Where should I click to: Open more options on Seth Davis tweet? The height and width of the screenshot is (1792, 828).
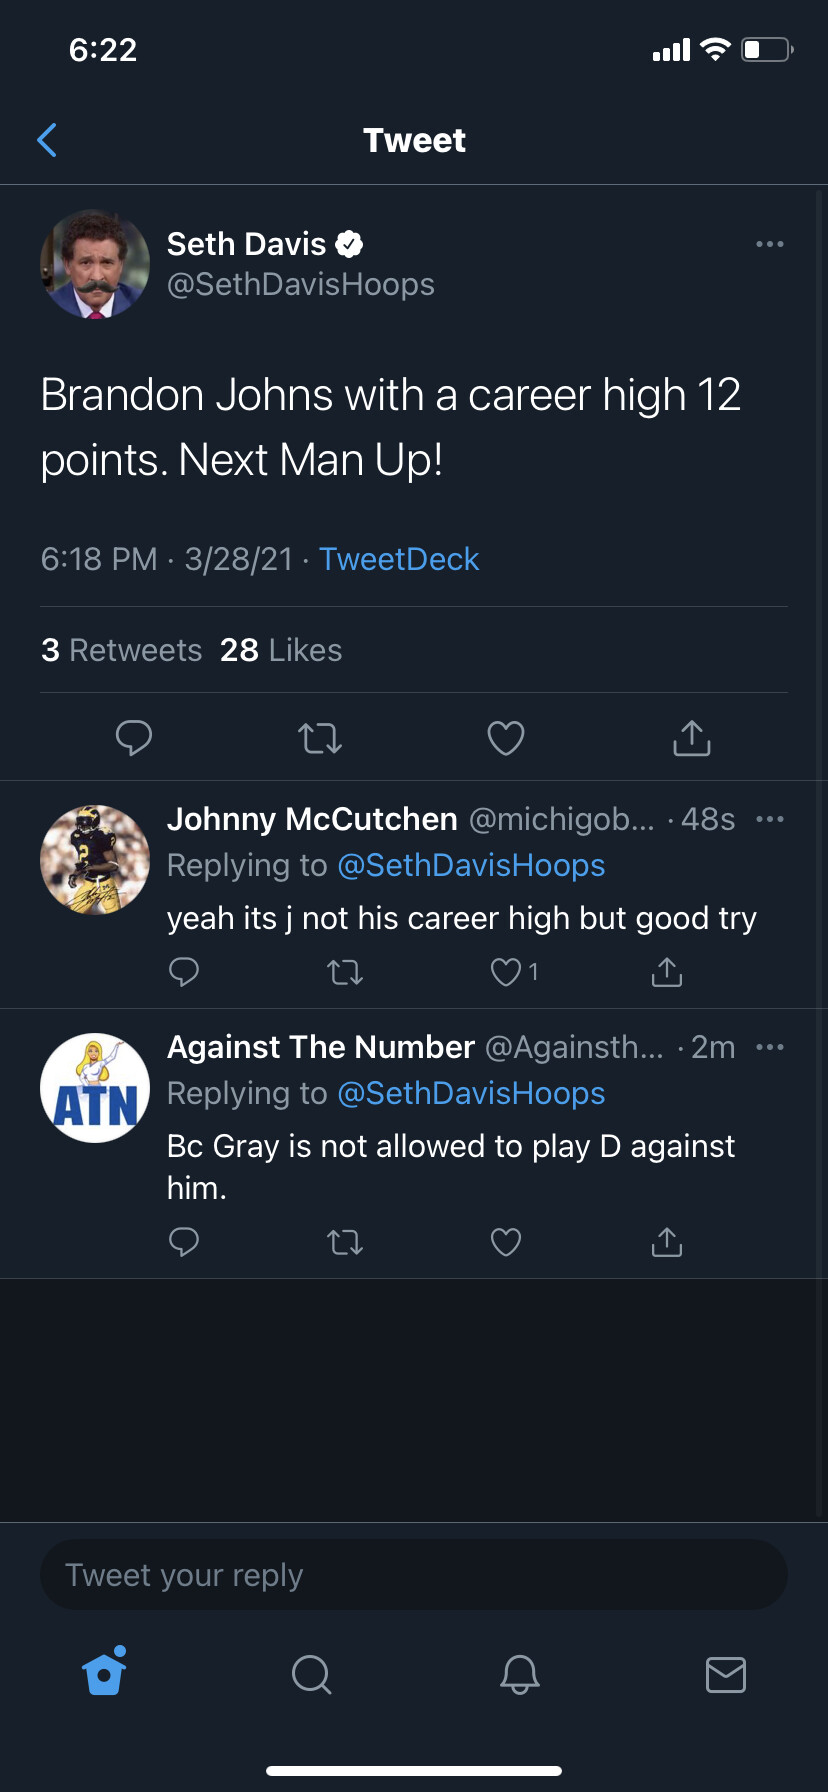pyautogui.click(x=770, y=244)
